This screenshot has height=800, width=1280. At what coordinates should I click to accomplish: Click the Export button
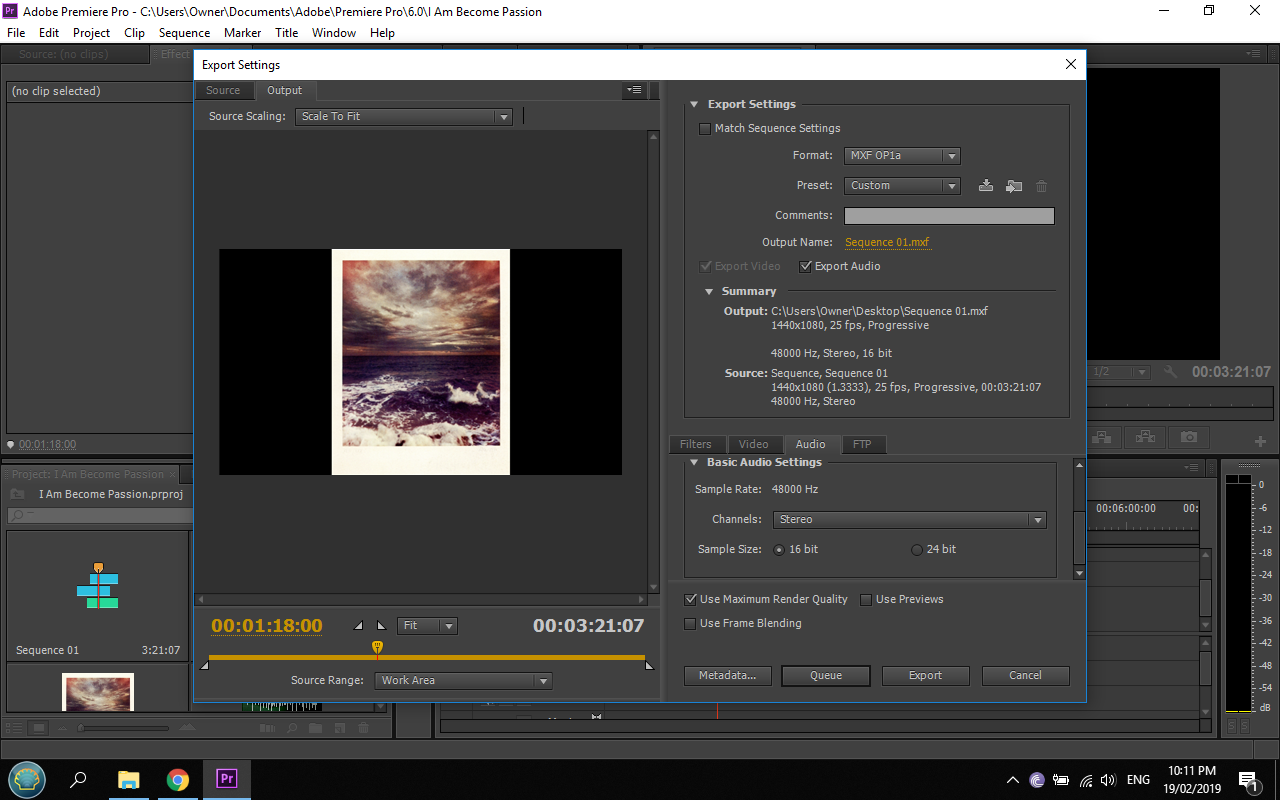[x=926, y=676]
